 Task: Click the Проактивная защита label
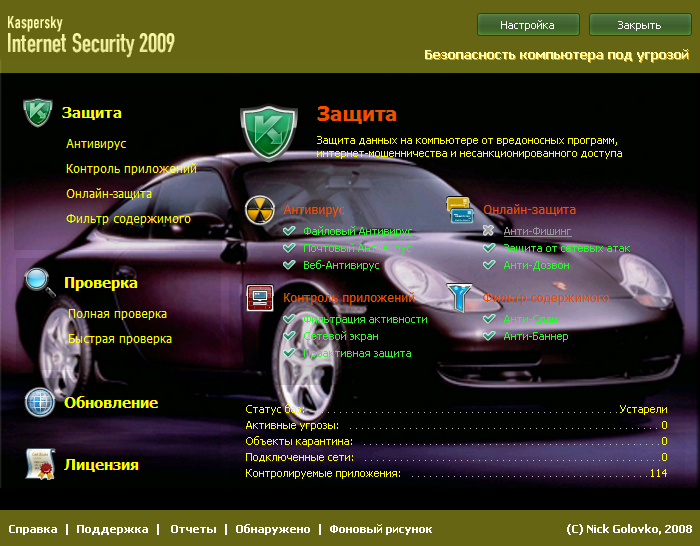click(x=357, y=353)
